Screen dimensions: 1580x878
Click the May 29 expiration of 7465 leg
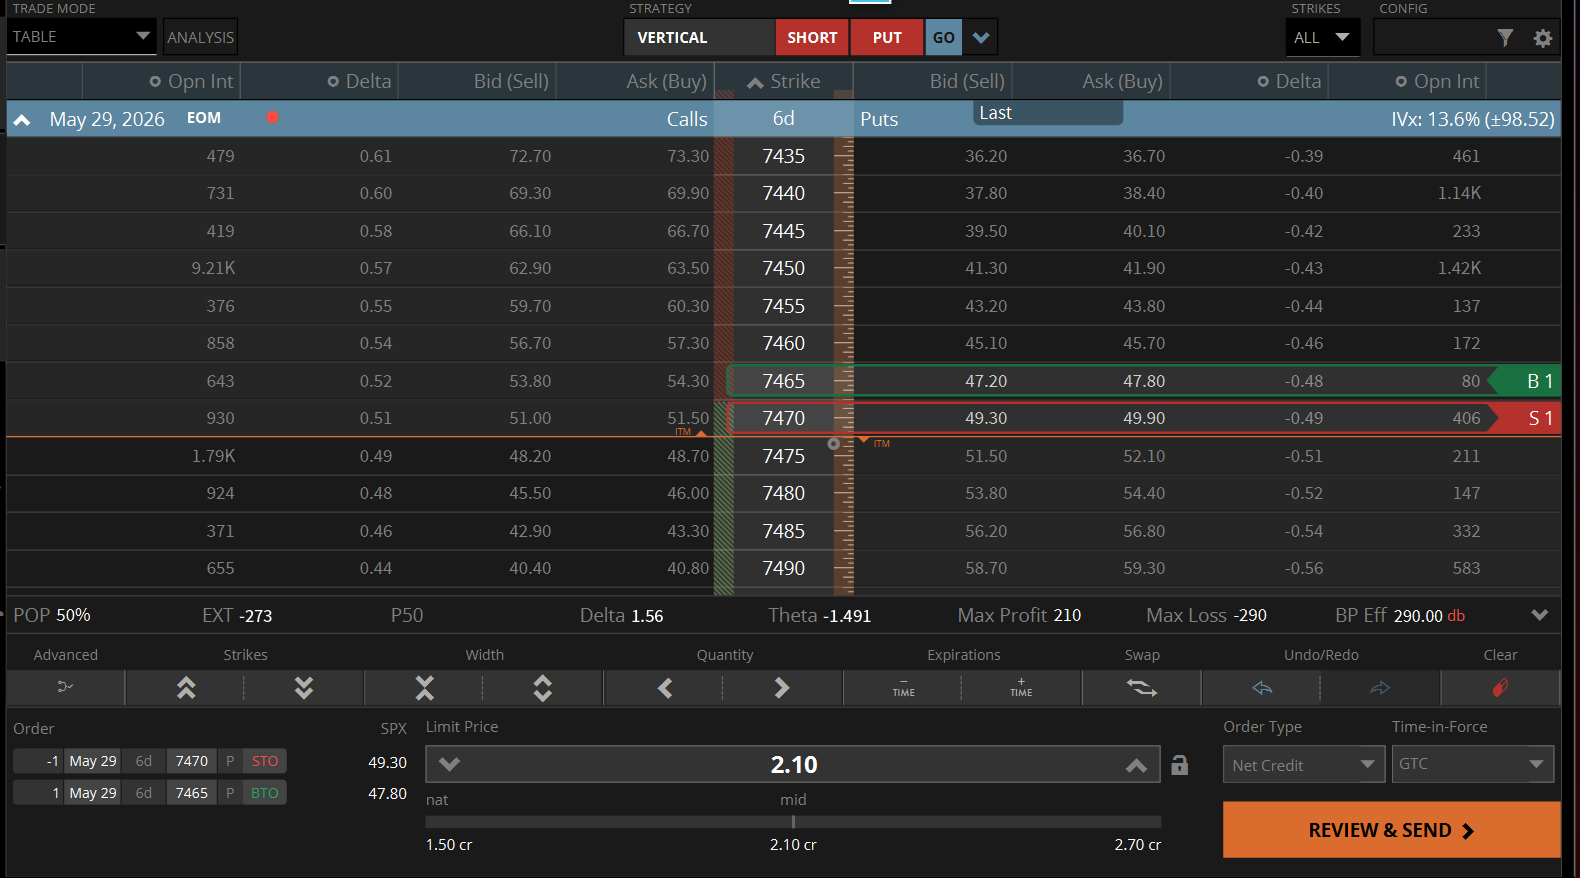pyautogui.click(x=93, y=793)
